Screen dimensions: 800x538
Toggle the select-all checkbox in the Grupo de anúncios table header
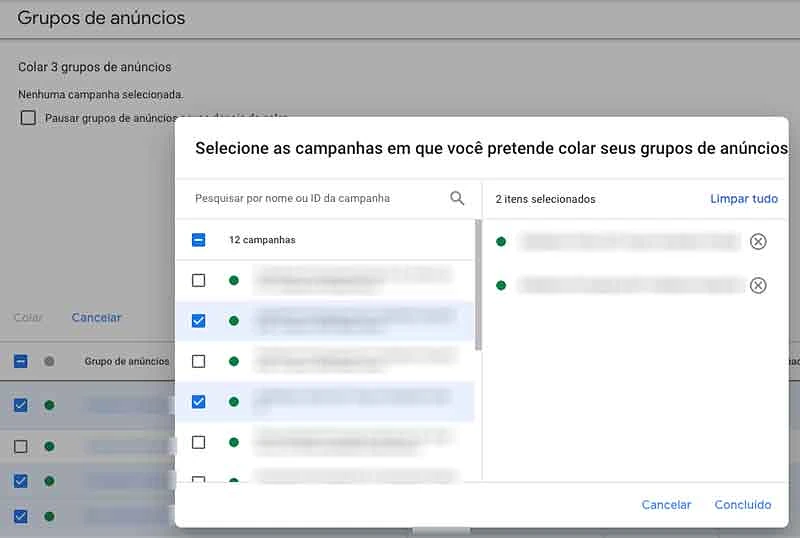pos(20,361)
